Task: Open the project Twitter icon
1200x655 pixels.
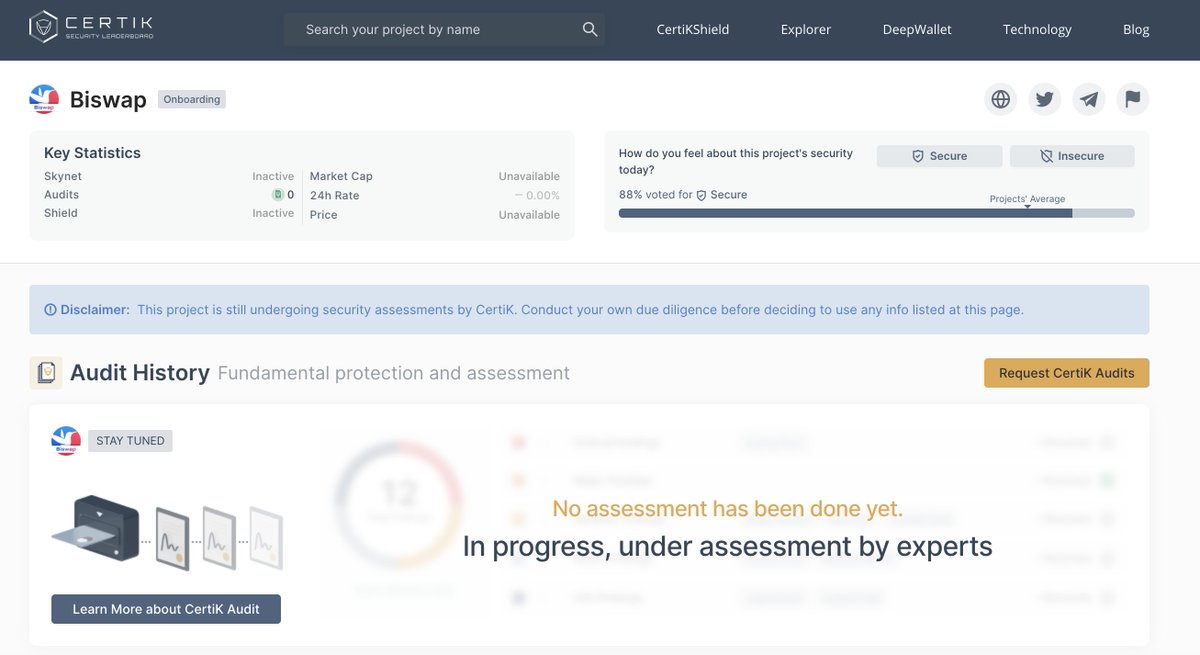Action: [x=1045, y=99]
